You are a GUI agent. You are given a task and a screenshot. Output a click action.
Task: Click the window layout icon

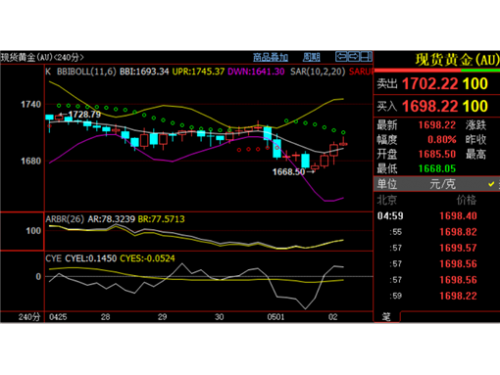point(366,57)
